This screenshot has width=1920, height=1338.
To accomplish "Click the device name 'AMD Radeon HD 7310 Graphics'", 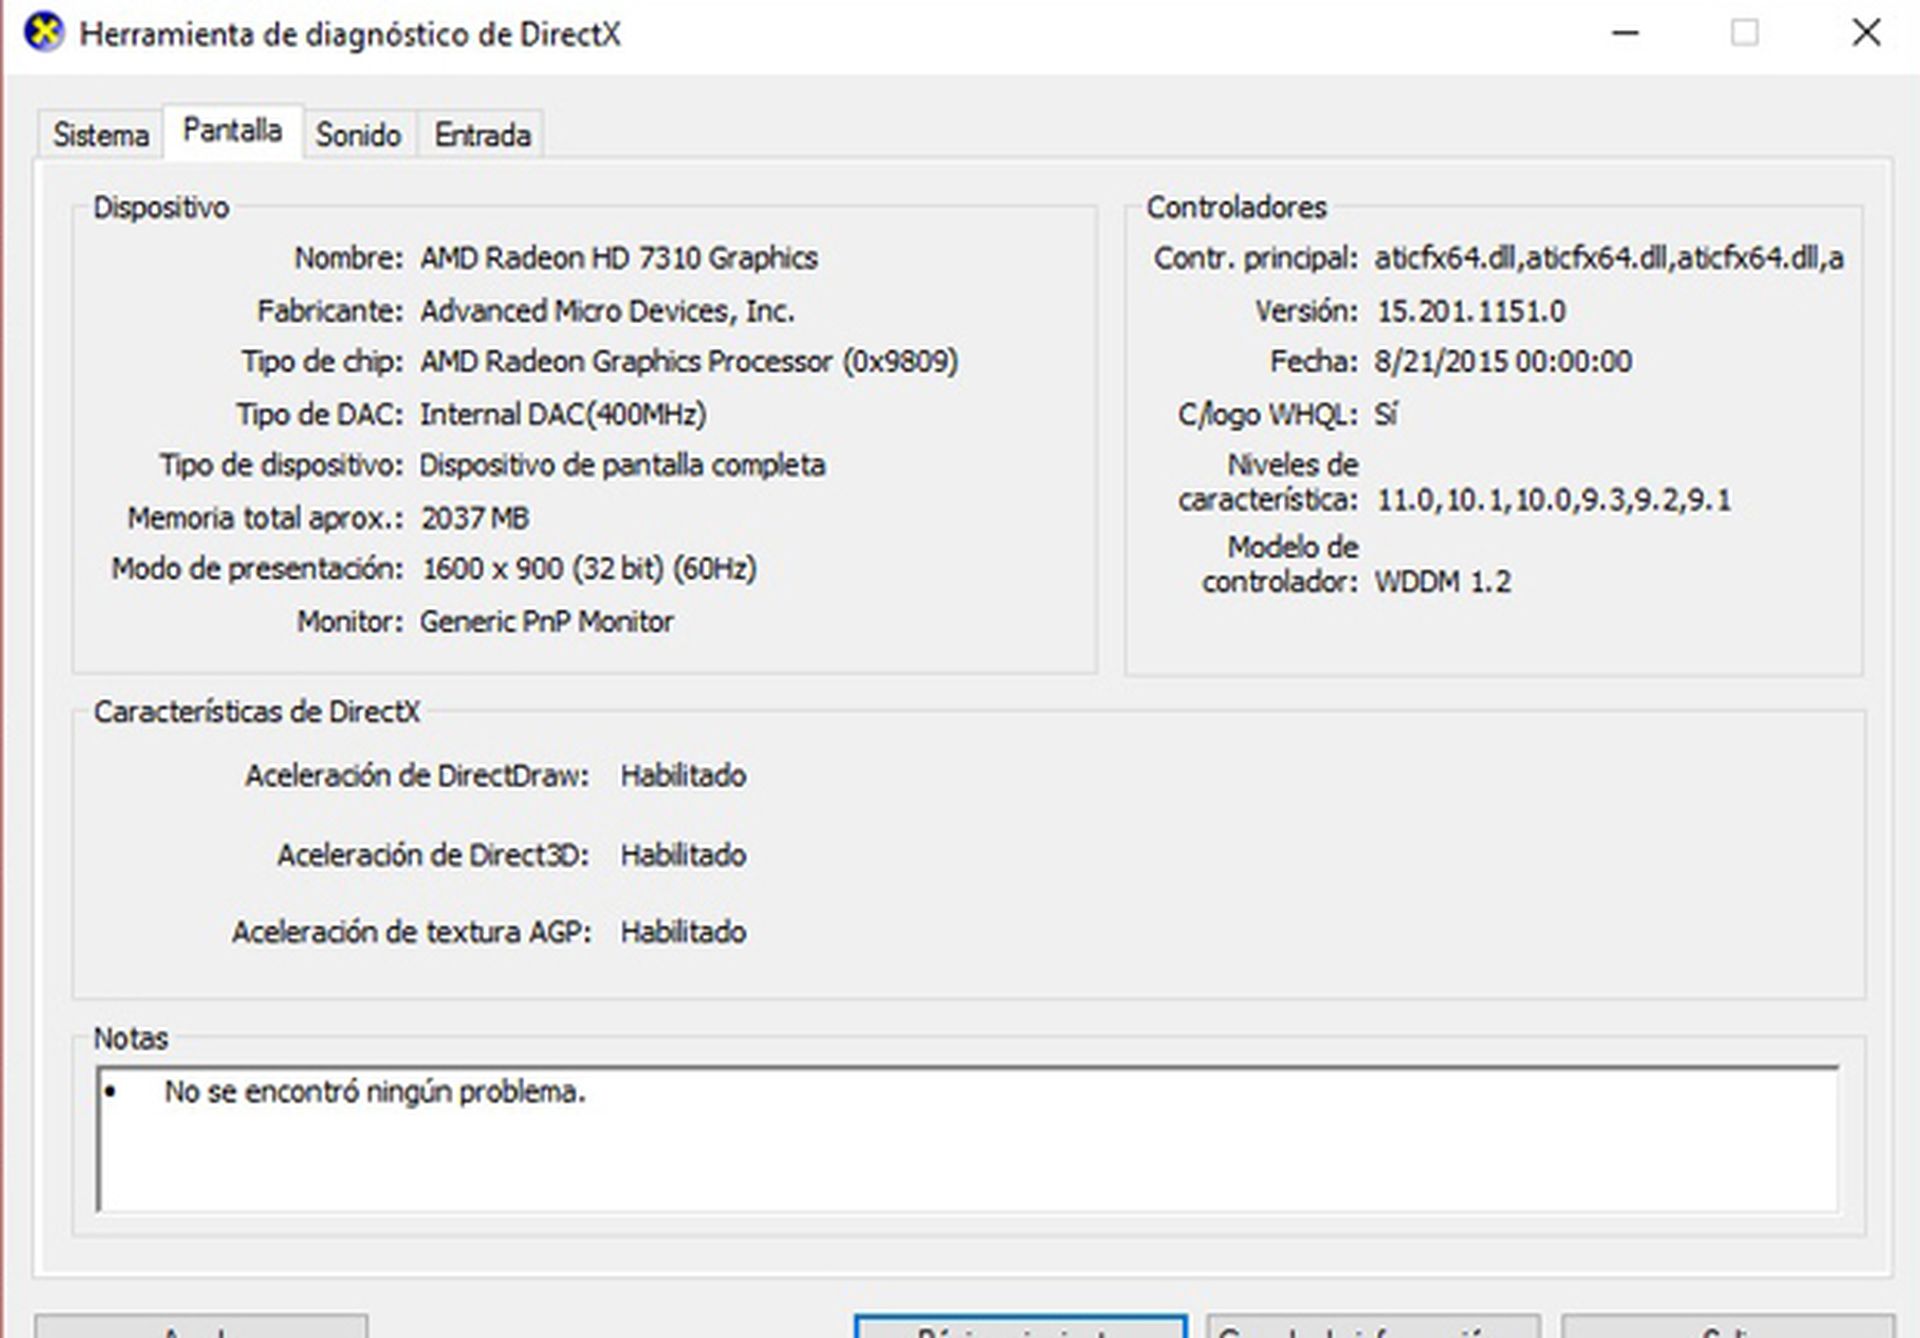I will (618, 257).
